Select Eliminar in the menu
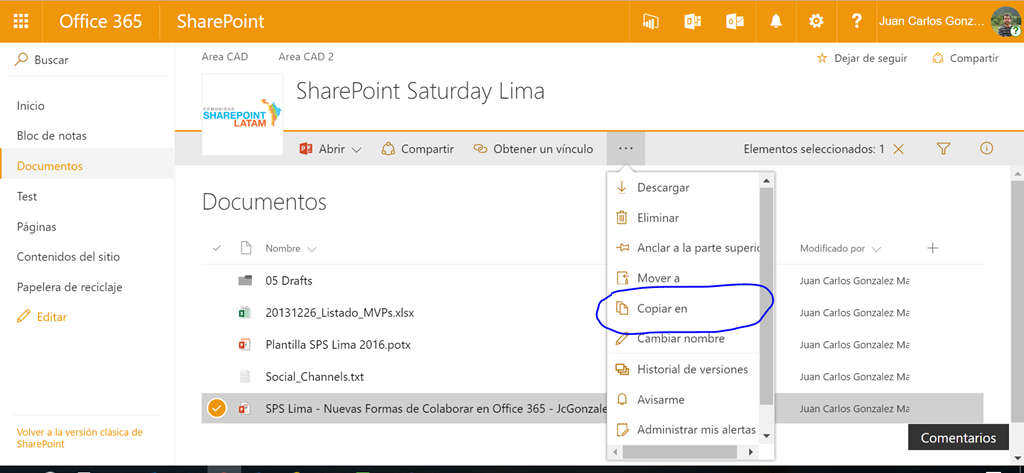 coord(658,218)
